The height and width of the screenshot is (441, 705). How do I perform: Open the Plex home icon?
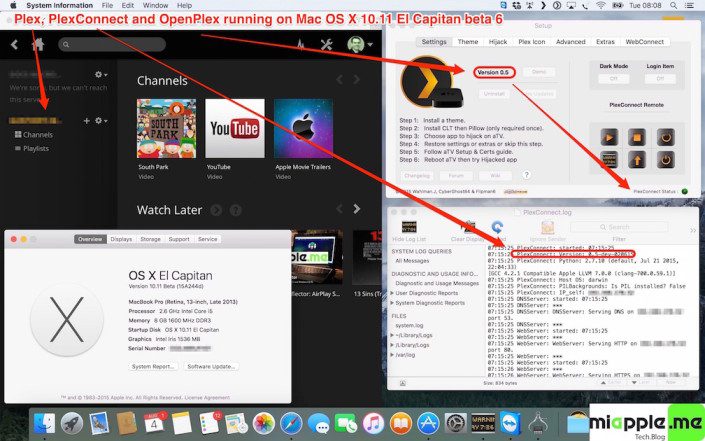pos(38,45)
